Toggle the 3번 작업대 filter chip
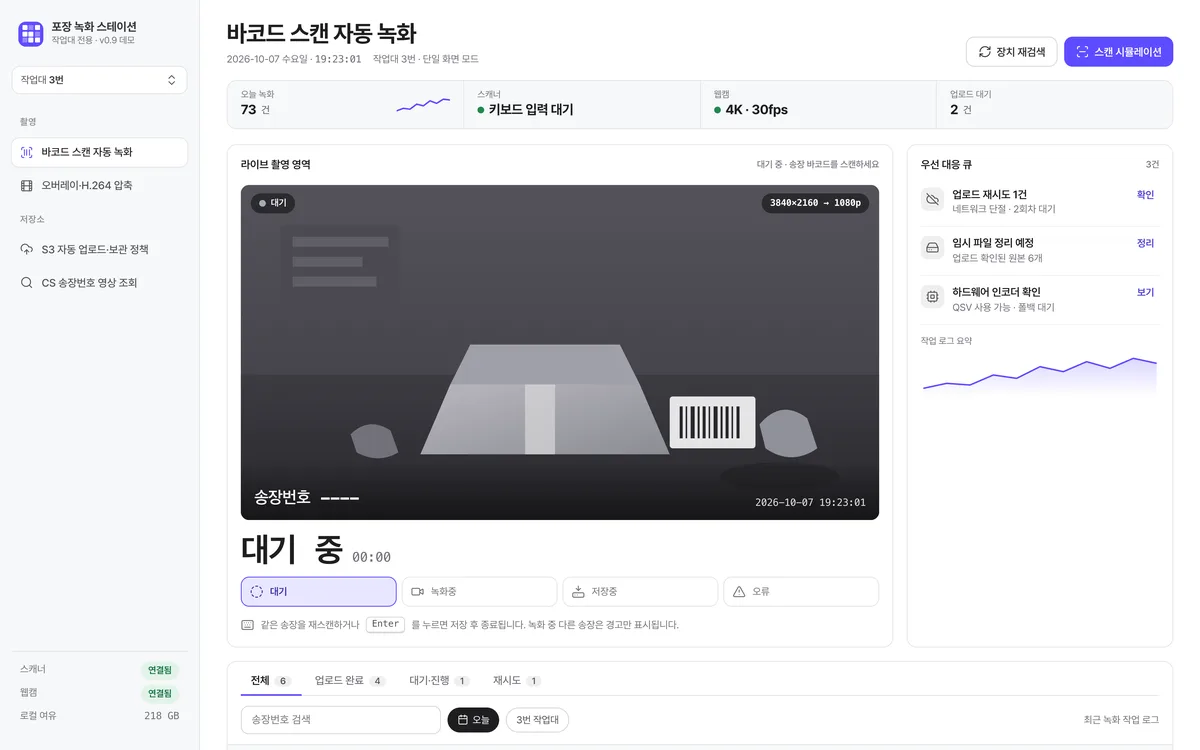Viewport: 1200px width, 750px height. click(537, 720)
